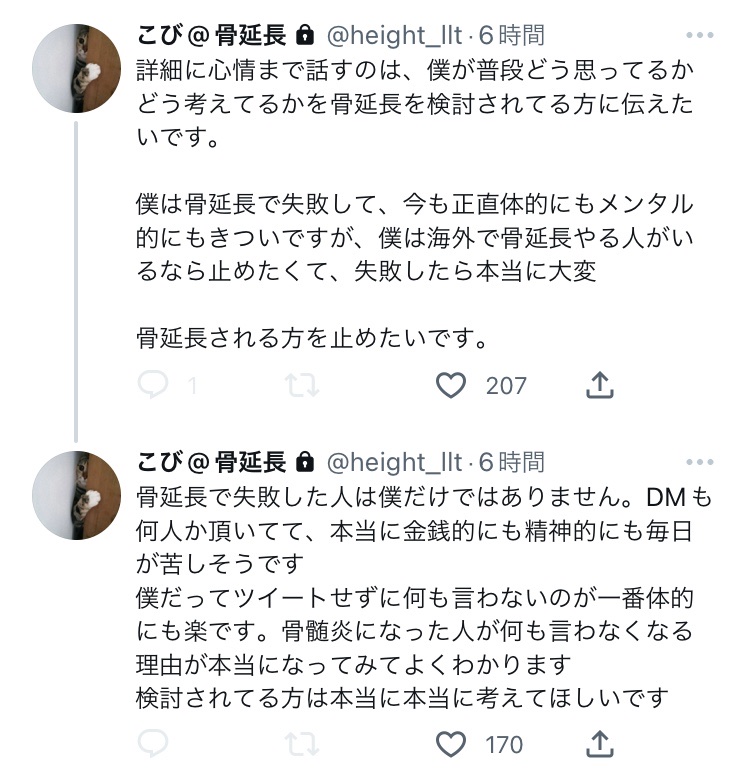Viewport: 750px width, 773px height.
Task: Expand the three-dot menu on second tweet
Action: [x=699, y=462]
